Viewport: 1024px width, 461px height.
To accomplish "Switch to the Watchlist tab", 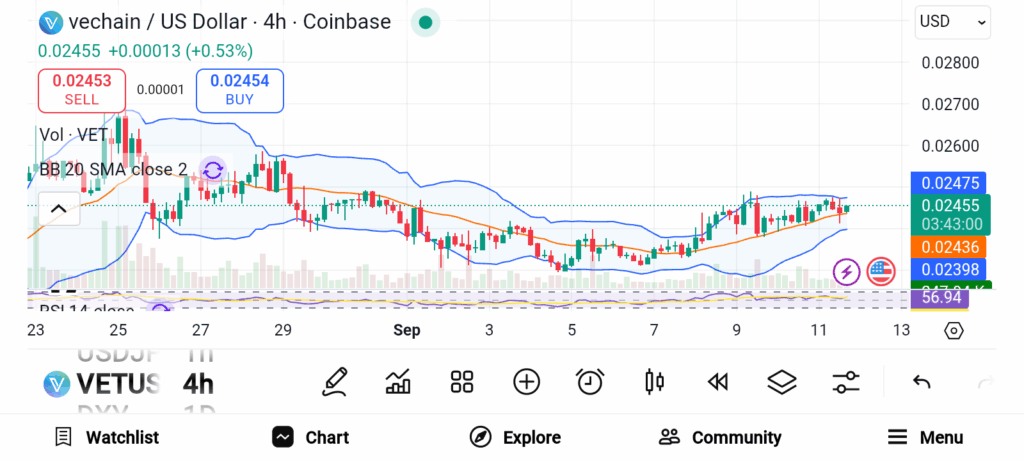I will point(106,437).
